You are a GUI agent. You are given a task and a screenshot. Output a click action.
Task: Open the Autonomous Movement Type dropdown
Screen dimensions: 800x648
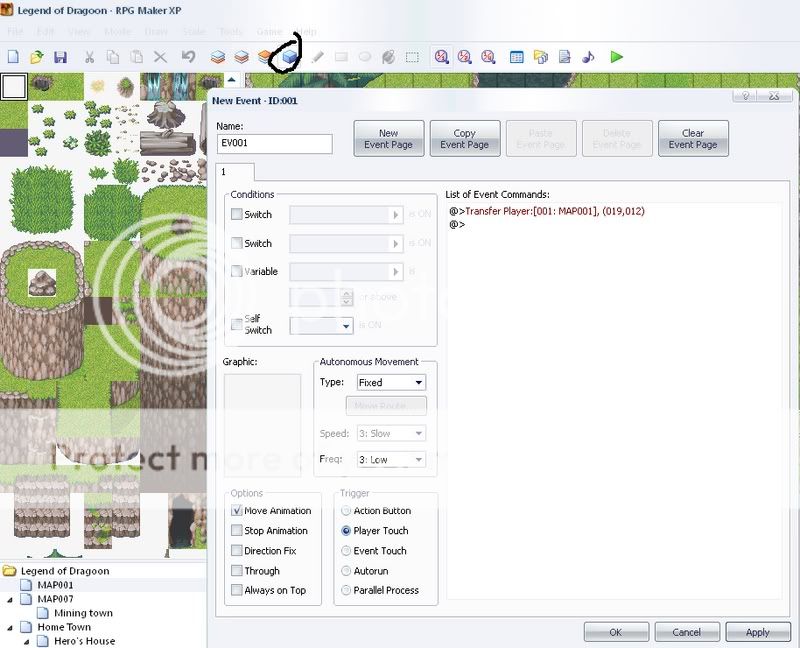pyautogui.click(x=391, y=382)
